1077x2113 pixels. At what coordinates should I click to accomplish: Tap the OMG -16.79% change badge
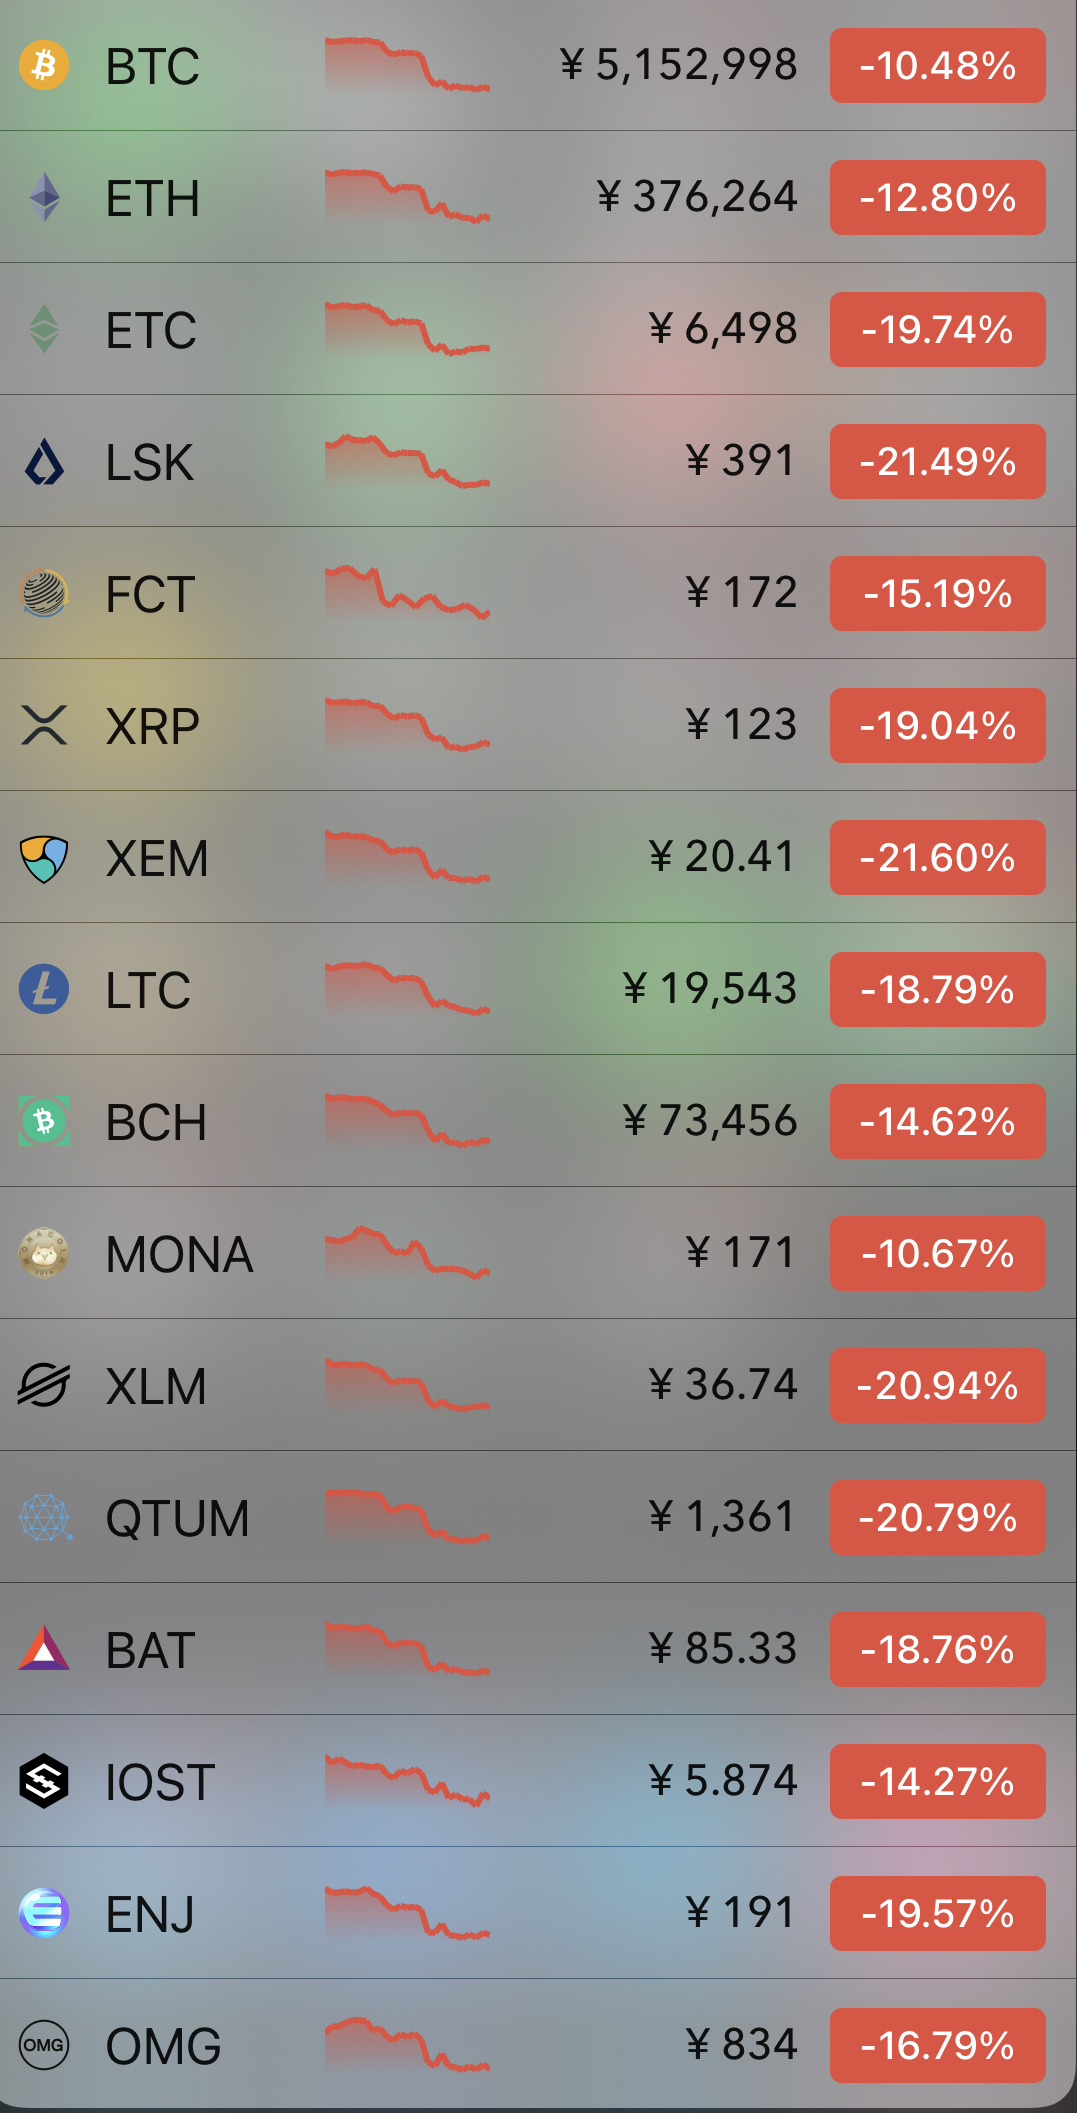937,2046
